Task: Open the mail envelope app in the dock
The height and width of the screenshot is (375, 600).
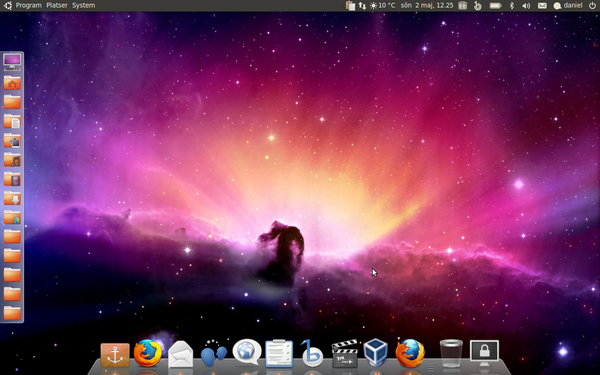Action: point(181,354)
